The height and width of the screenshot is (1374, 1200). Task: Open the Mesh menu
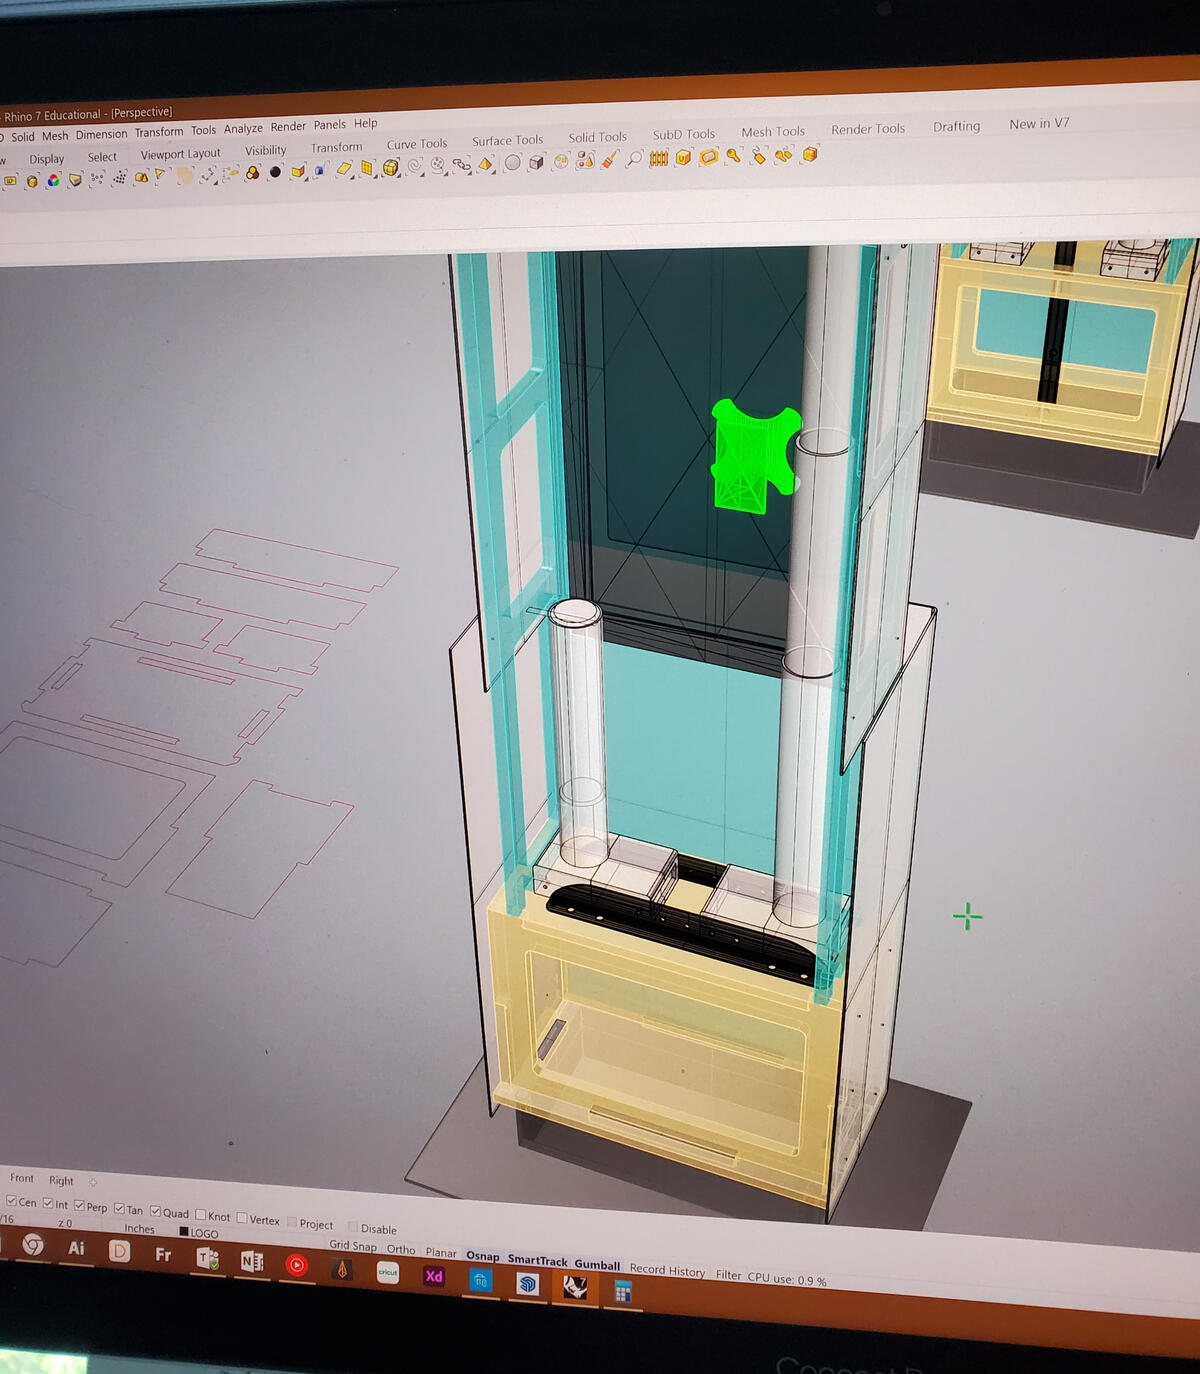pyautogui.click(x=55, y=136)
